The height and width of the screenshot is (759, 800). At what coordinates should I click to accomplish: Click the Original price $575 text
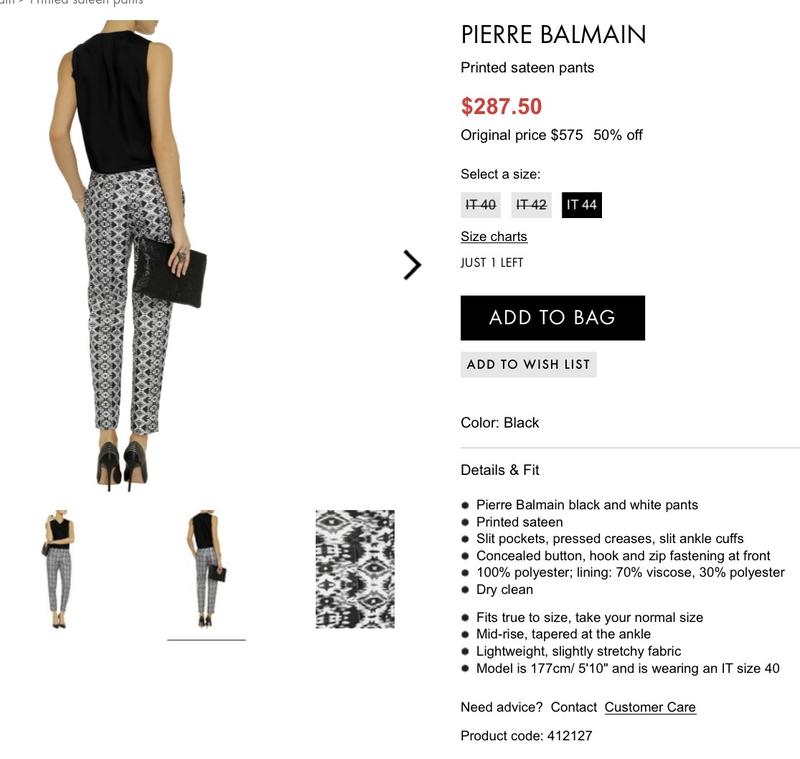pyautogui.click(x=521, y=135)
